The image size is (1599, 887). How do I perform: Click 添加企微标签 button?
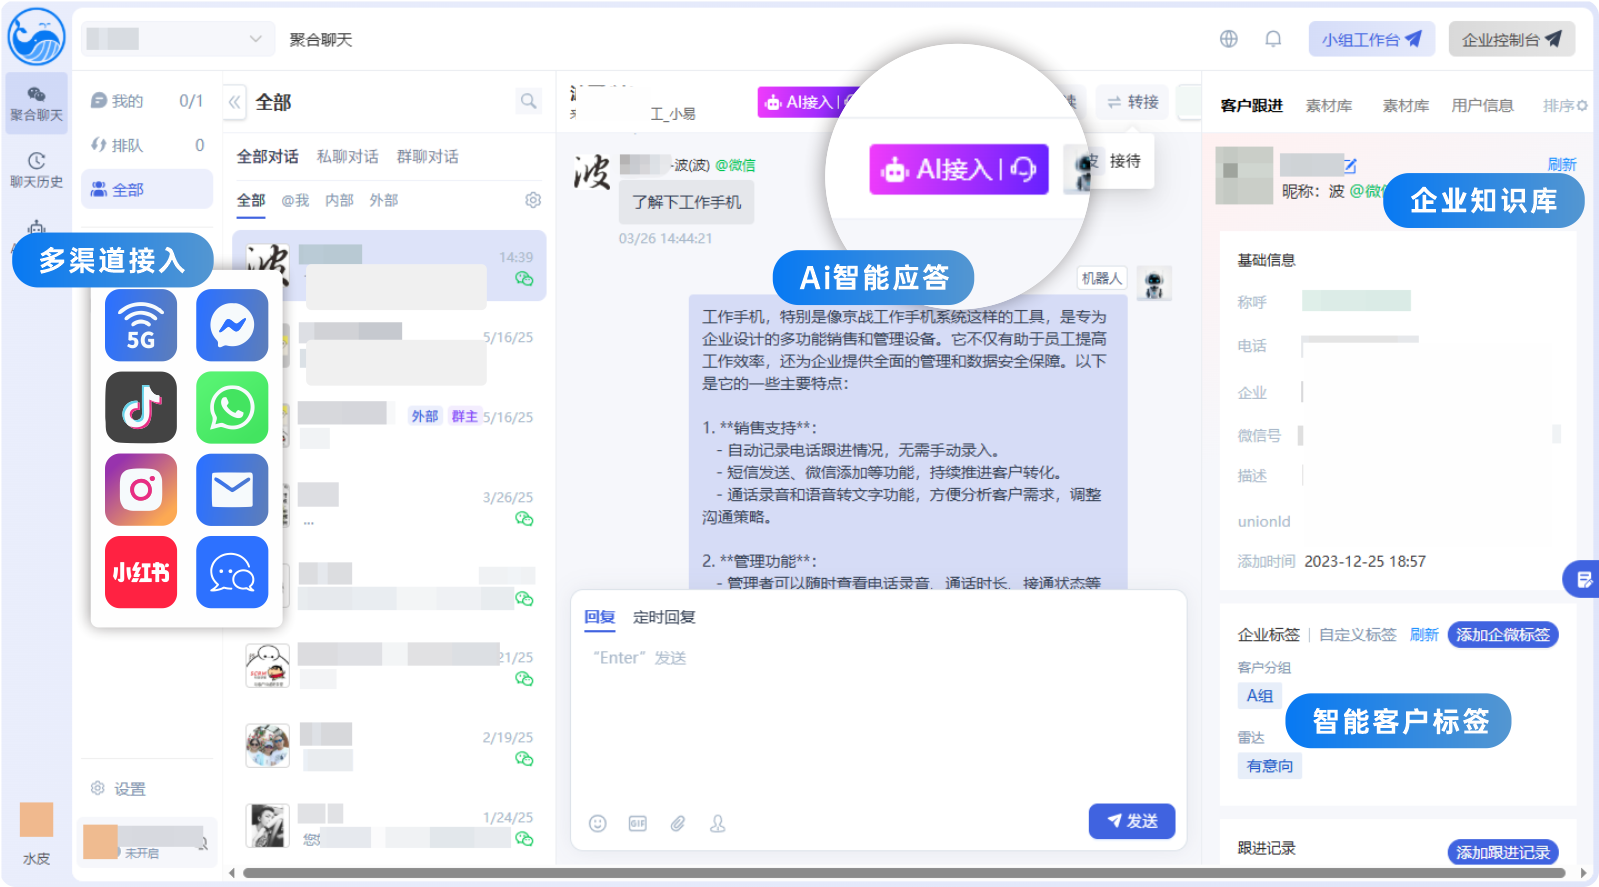tap(1502, 635)
